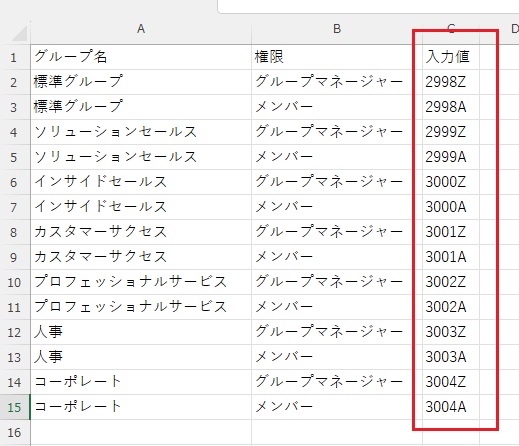Image resolution: width=519 pixels, height=446 pixels.
Task: Select row 4 header
Action: (14, 132)
